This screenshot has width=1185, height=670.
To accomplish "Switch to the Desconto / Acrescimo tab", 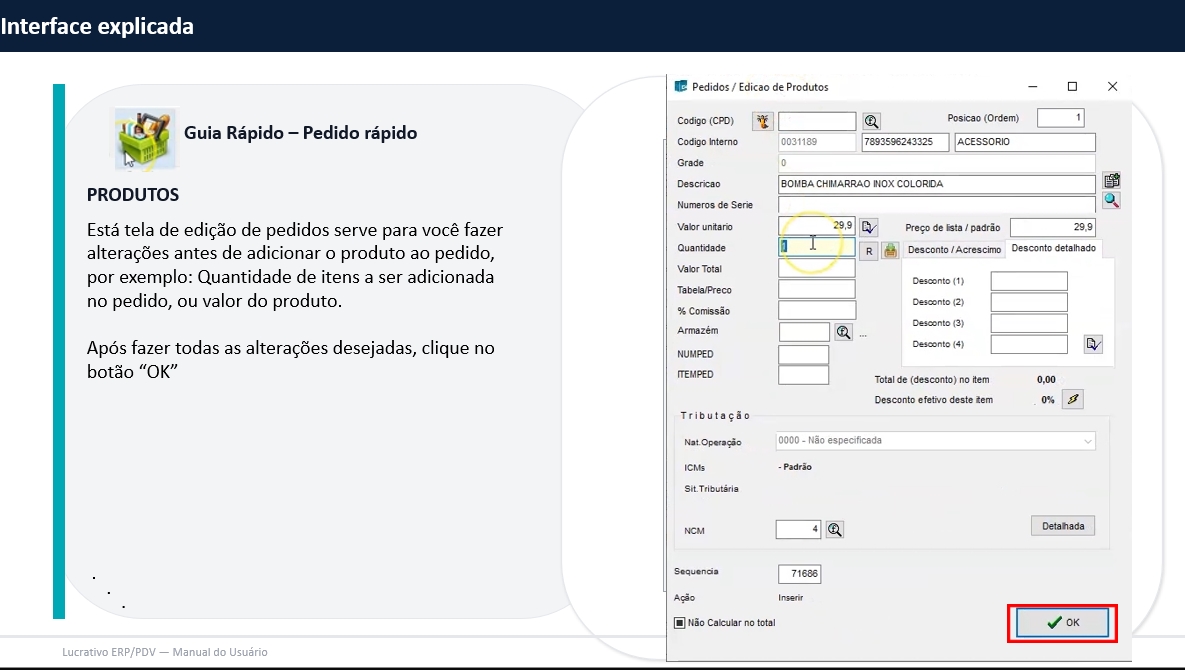I will click(x=954, y=249).
